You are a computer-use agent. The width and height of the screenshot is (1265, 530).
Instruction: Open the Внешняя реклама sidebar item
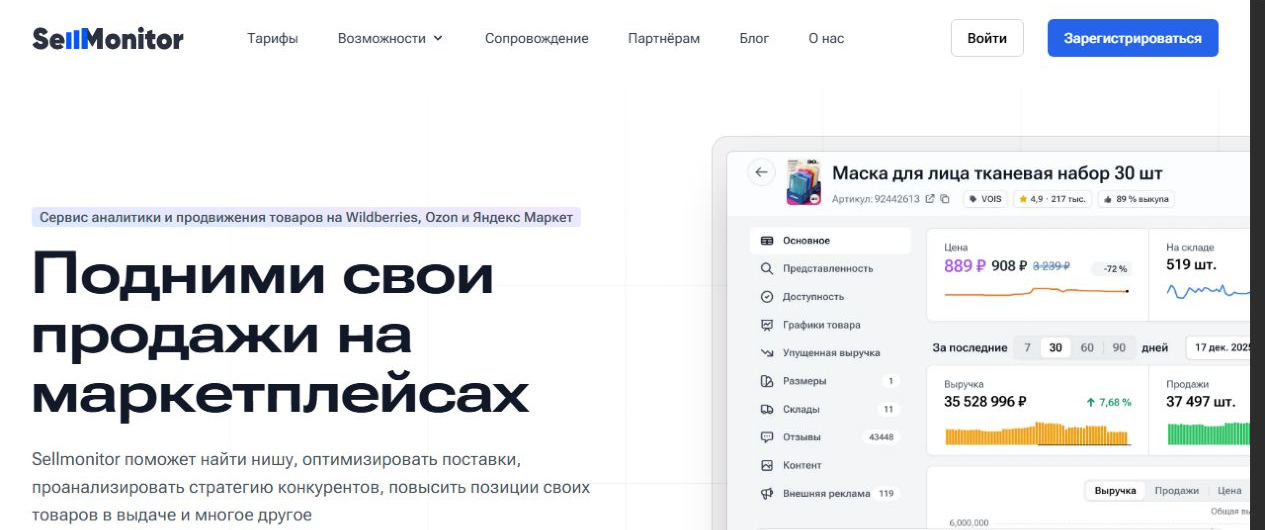pyautogui.click(x=830, y=493)
